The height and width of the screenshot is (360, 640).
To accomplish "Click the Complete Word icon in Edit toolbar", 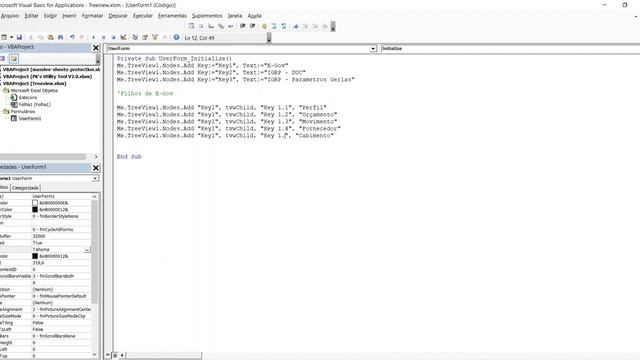I will click(x=231, y=26).
